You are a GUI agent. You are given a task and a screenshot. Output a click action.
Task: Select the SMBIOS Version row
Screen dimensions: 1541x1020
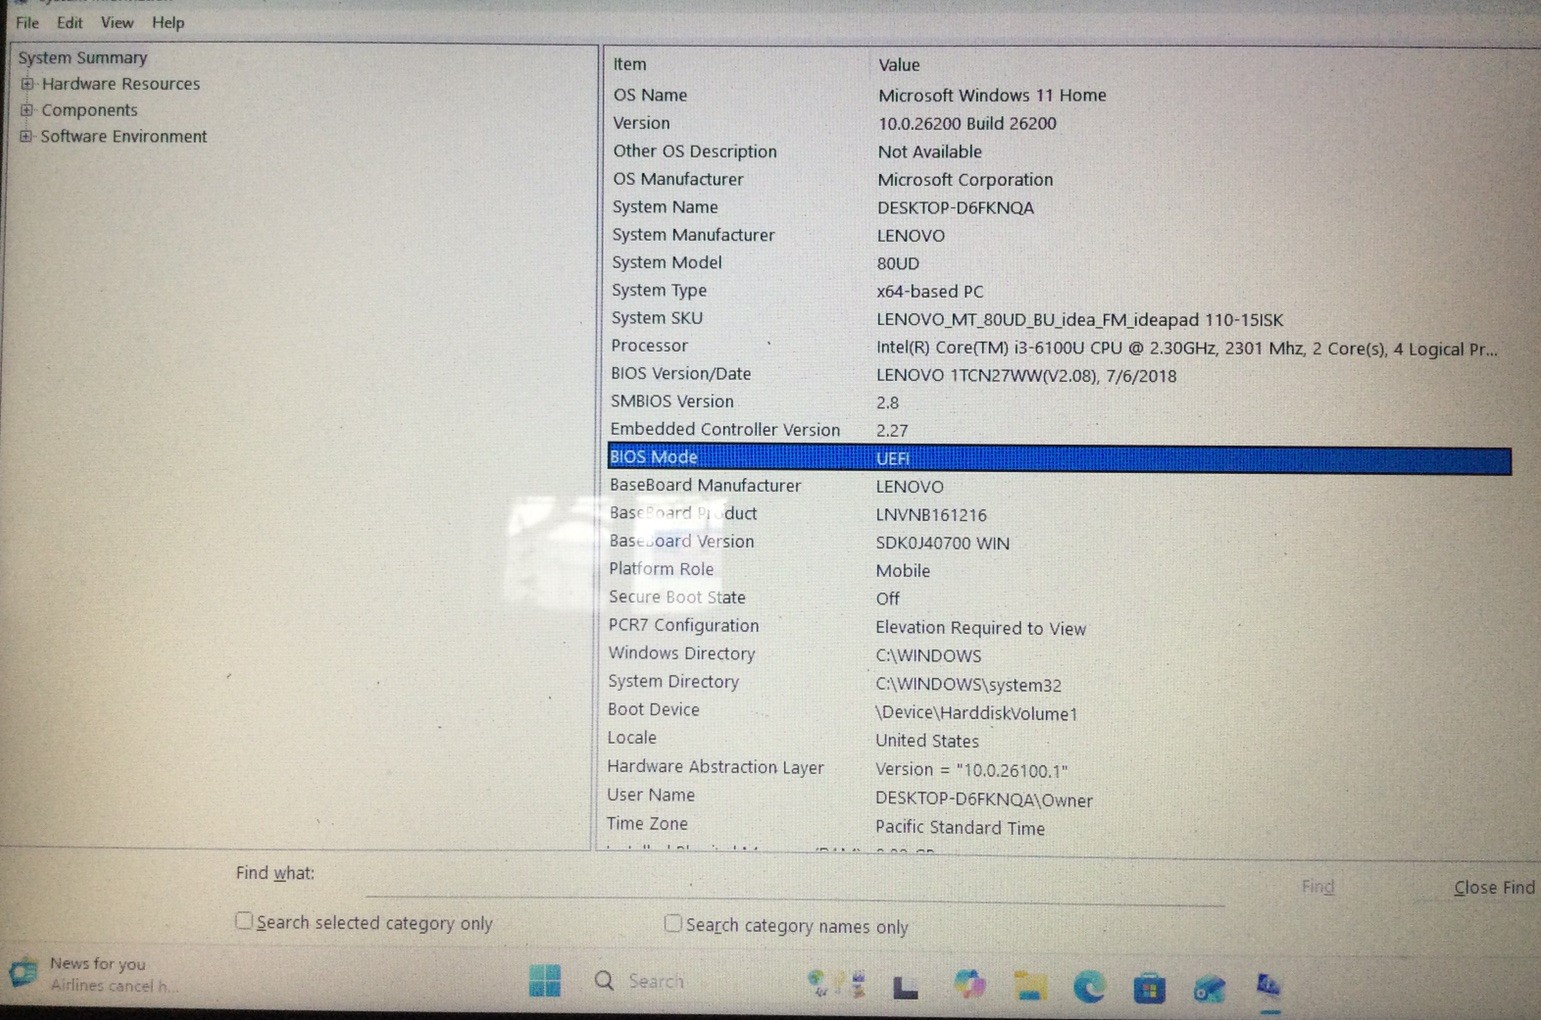[1060, 402]
